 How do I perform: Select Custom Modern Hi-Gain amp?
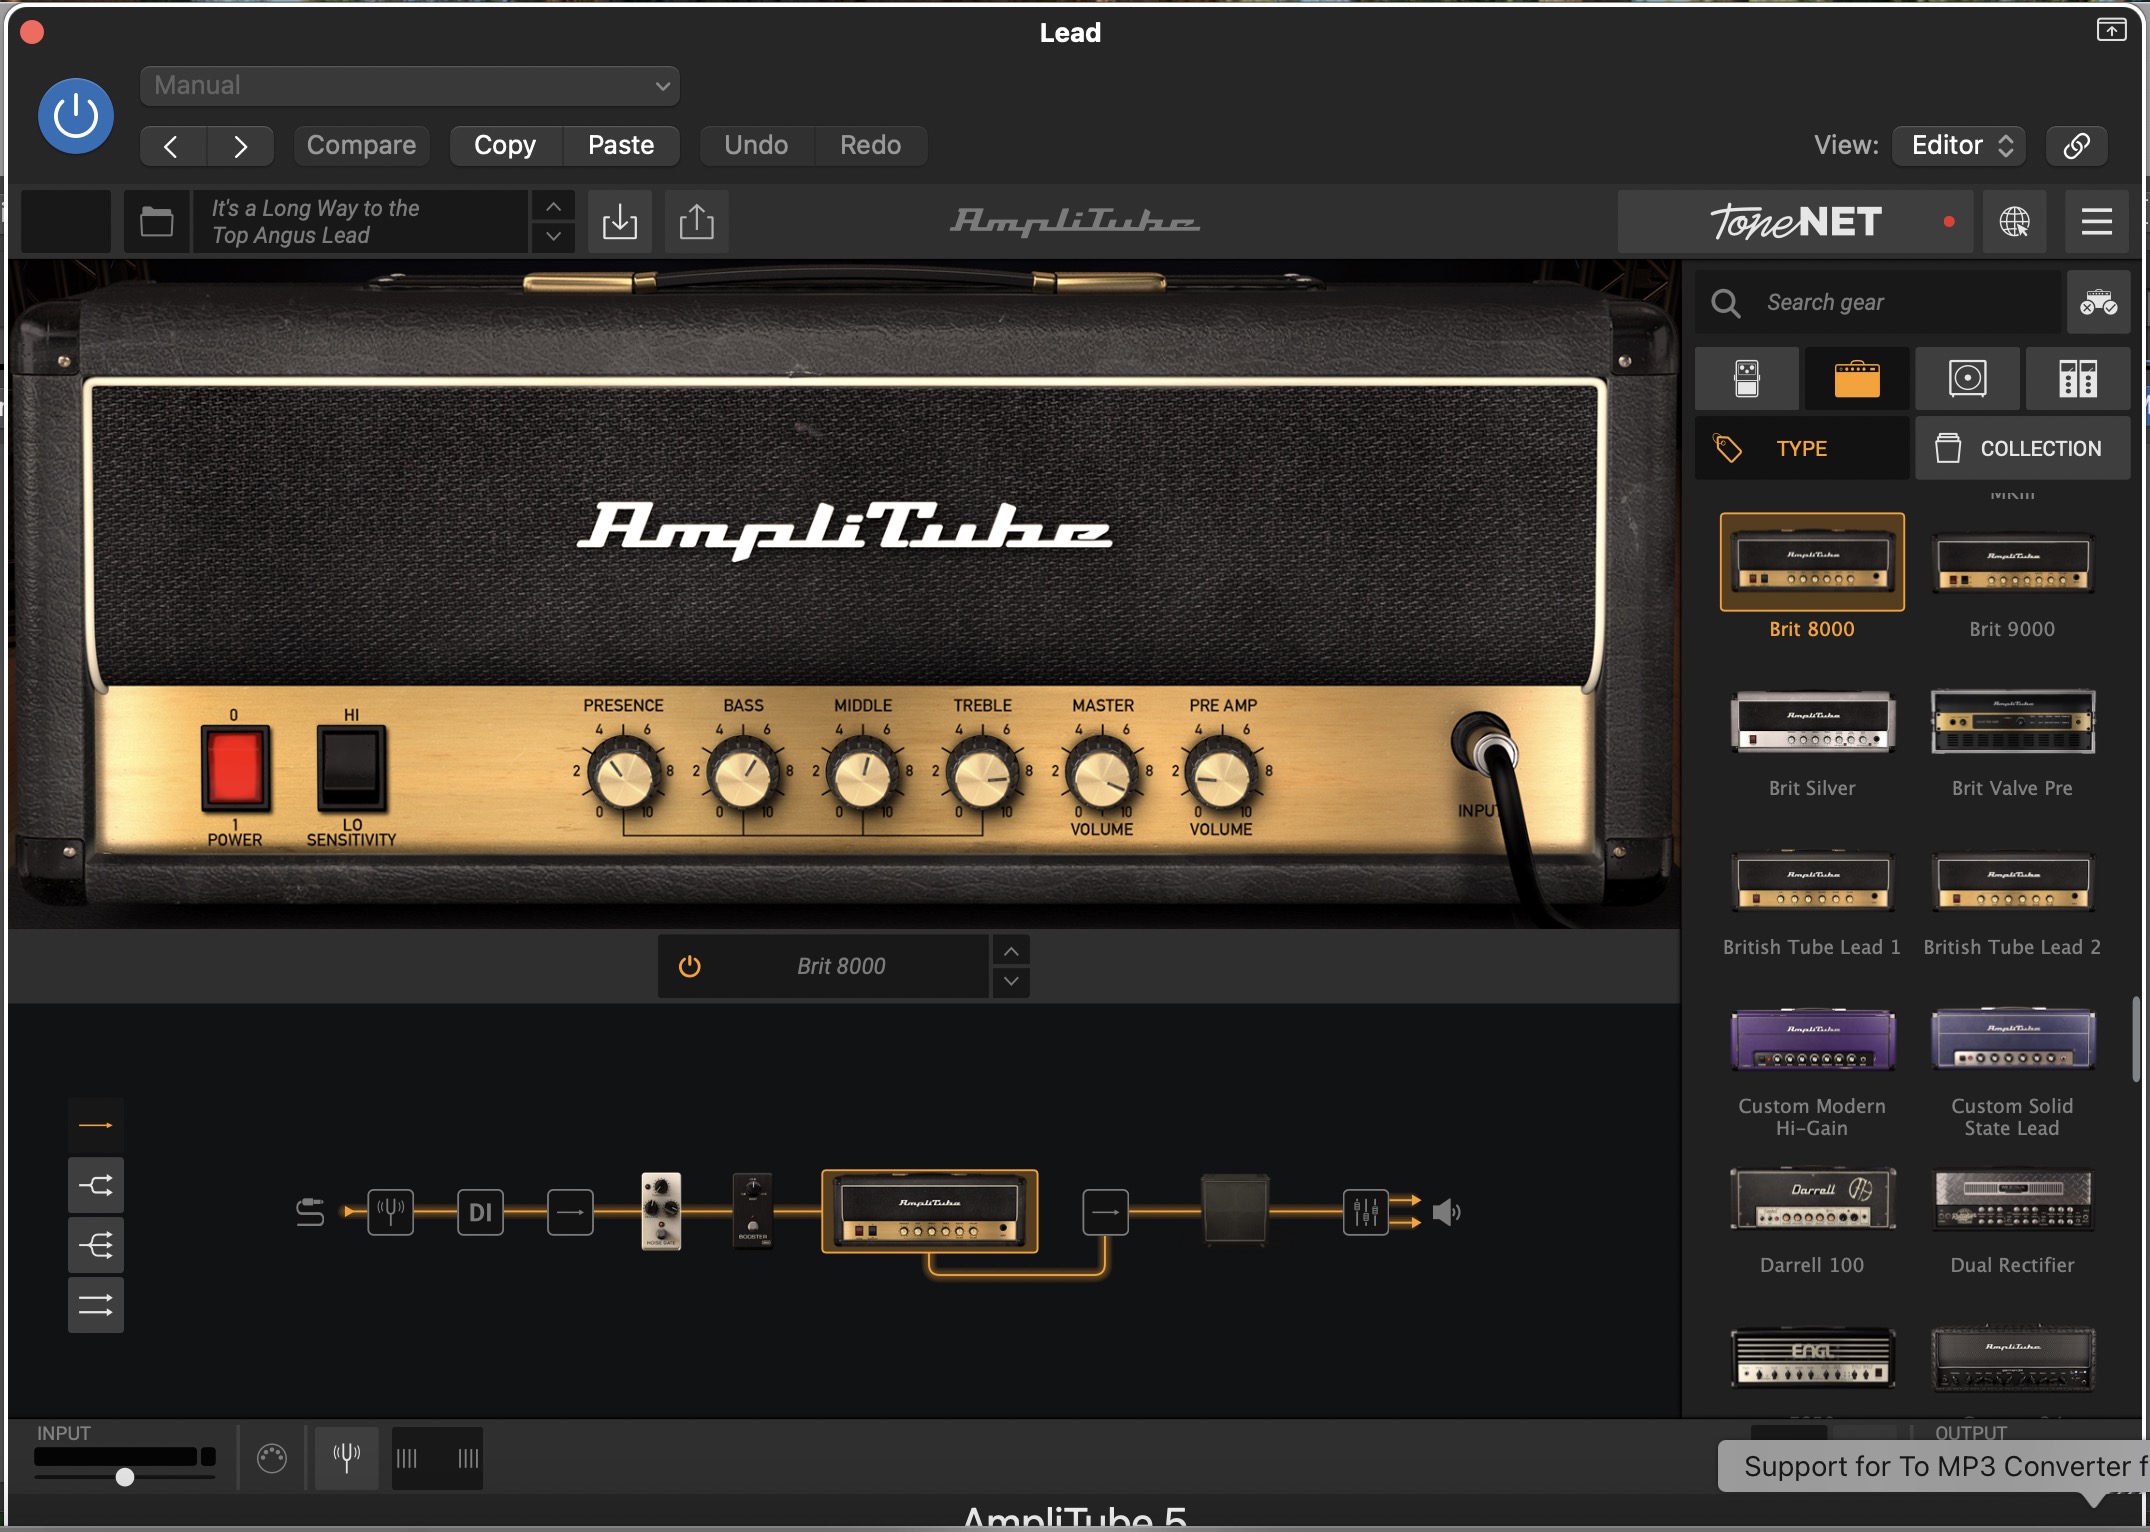point(1812,1040)
